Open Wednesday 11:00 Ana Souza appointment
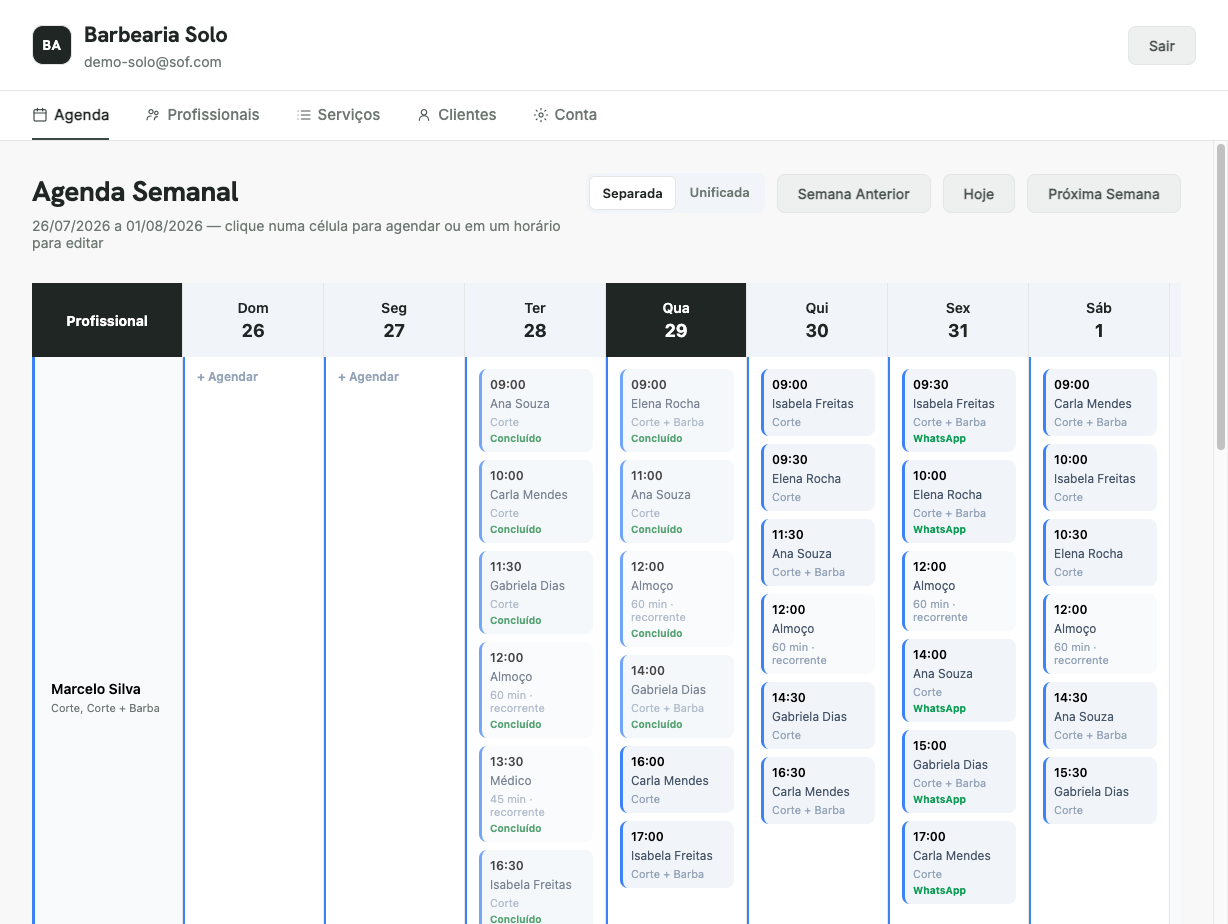This screenshot has width=1228, height=924. pyautogui.click(x=677, y=502)
